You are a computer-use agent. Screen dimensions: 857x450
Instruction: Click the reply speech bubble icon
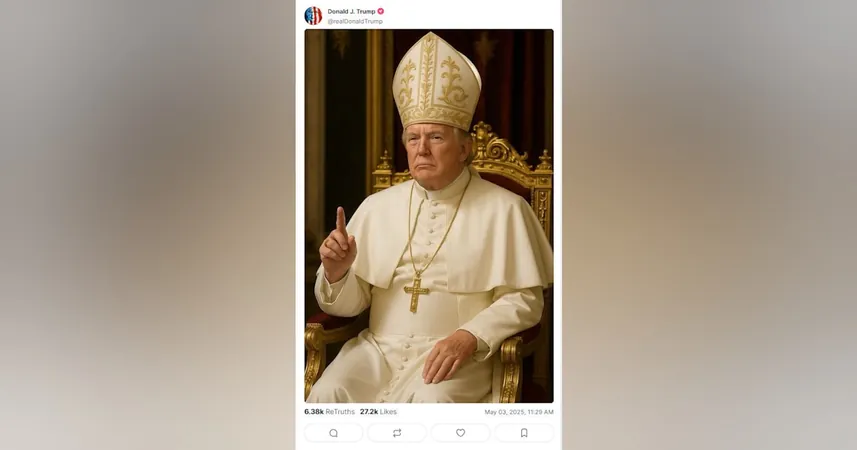click(x=333, y=433)
